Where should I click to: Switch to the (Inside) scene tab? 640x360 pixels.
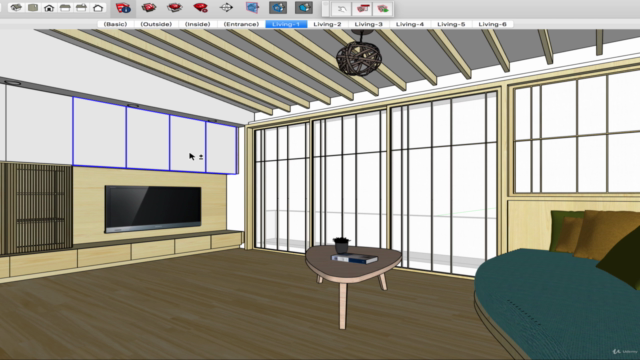(198, 24)
